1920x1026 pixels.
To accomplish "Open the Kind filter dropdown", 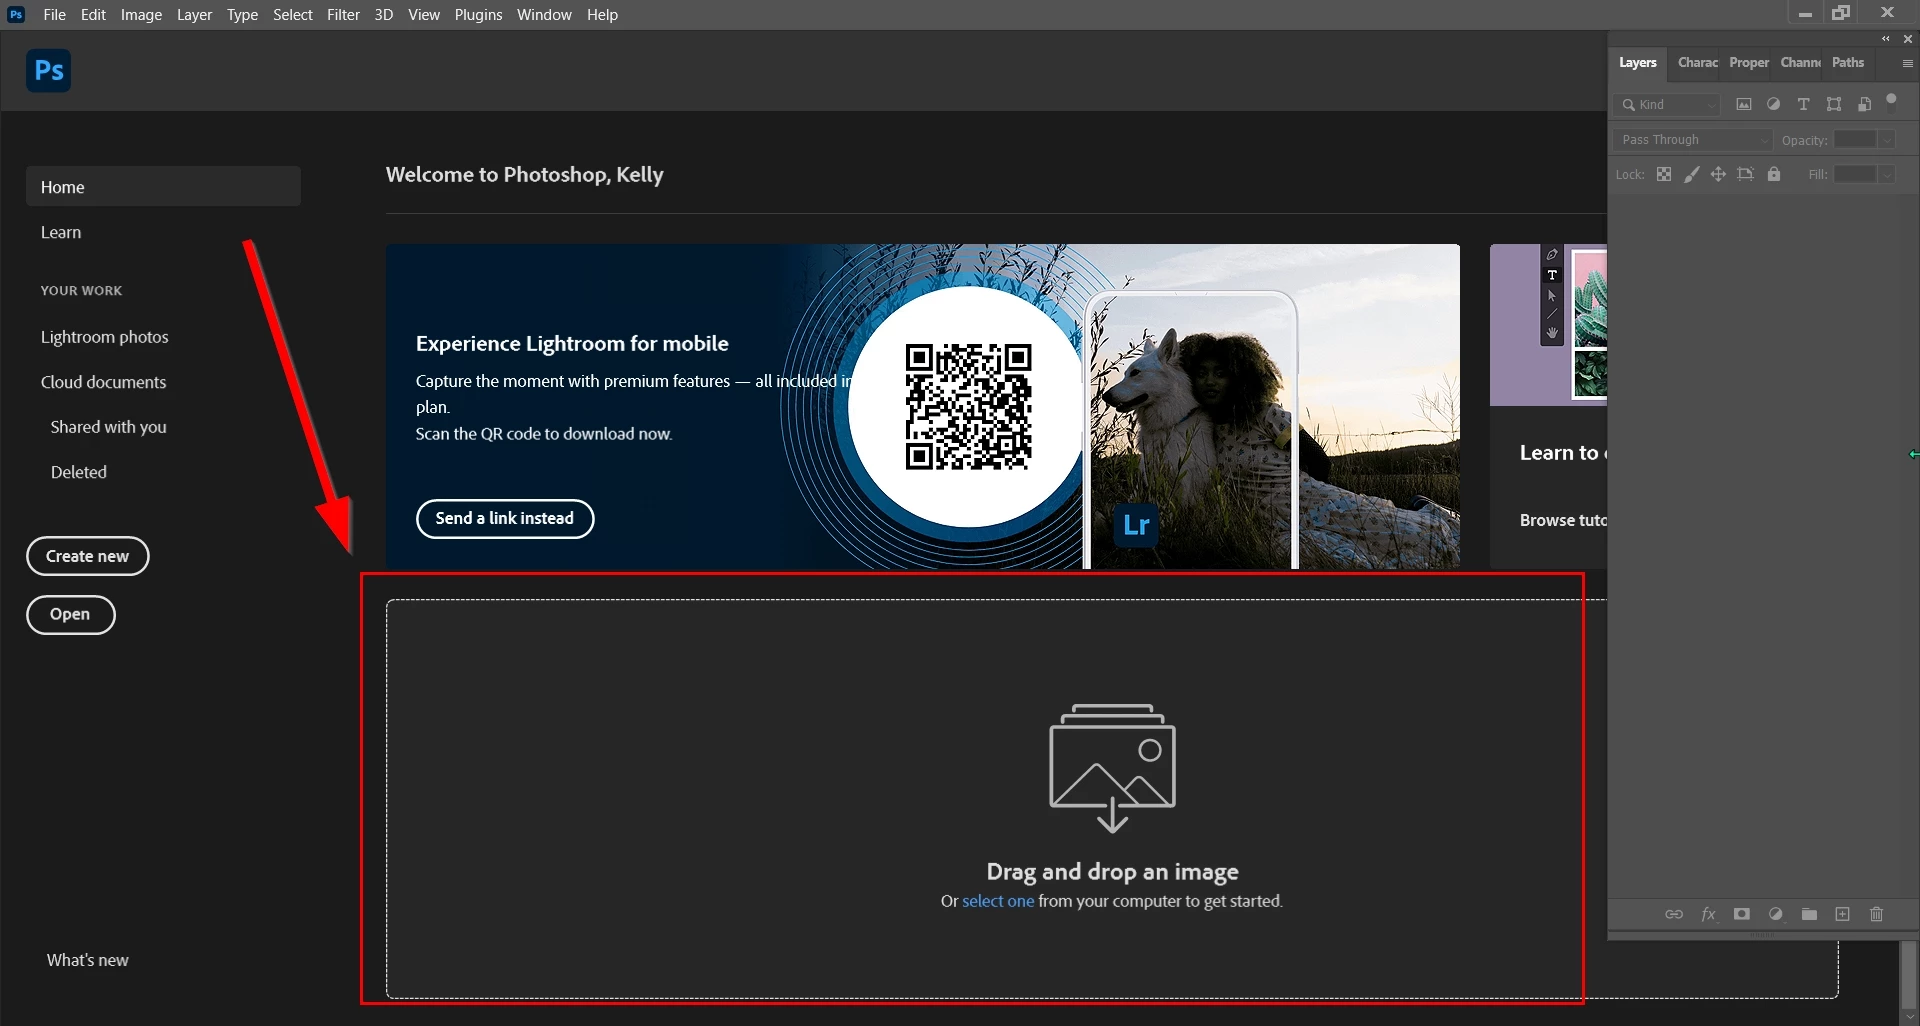I will pyautogui.click(x=1667, y=104).
